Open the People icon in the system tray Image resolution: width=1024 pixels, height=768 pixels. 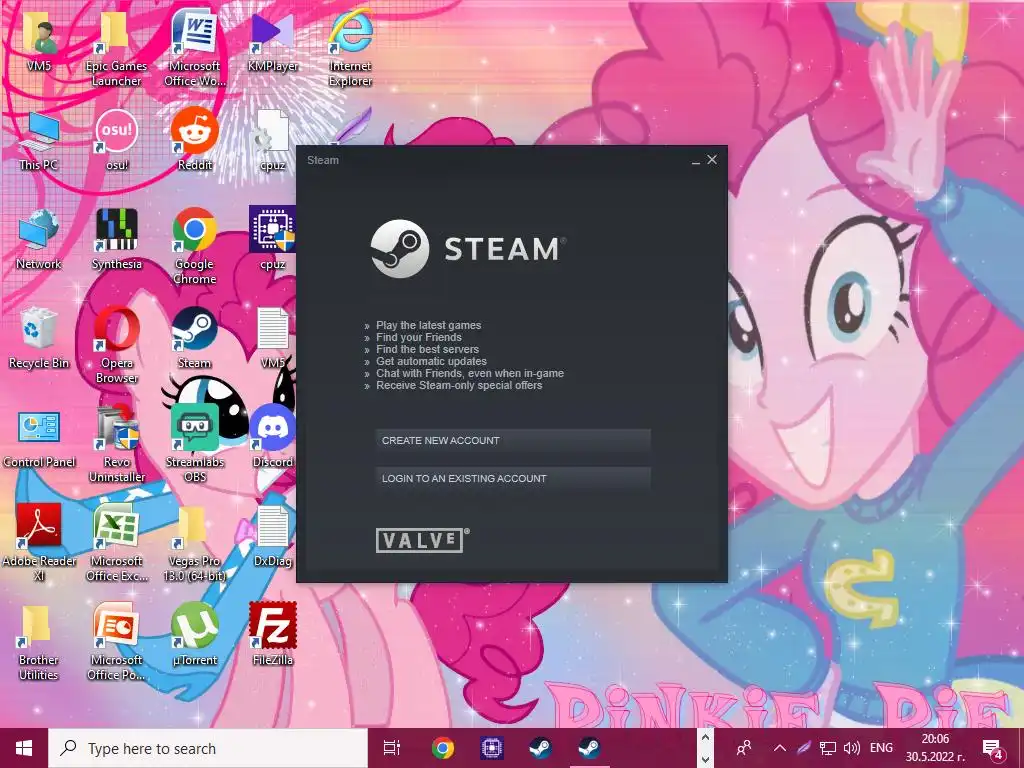tap(743, 748)
